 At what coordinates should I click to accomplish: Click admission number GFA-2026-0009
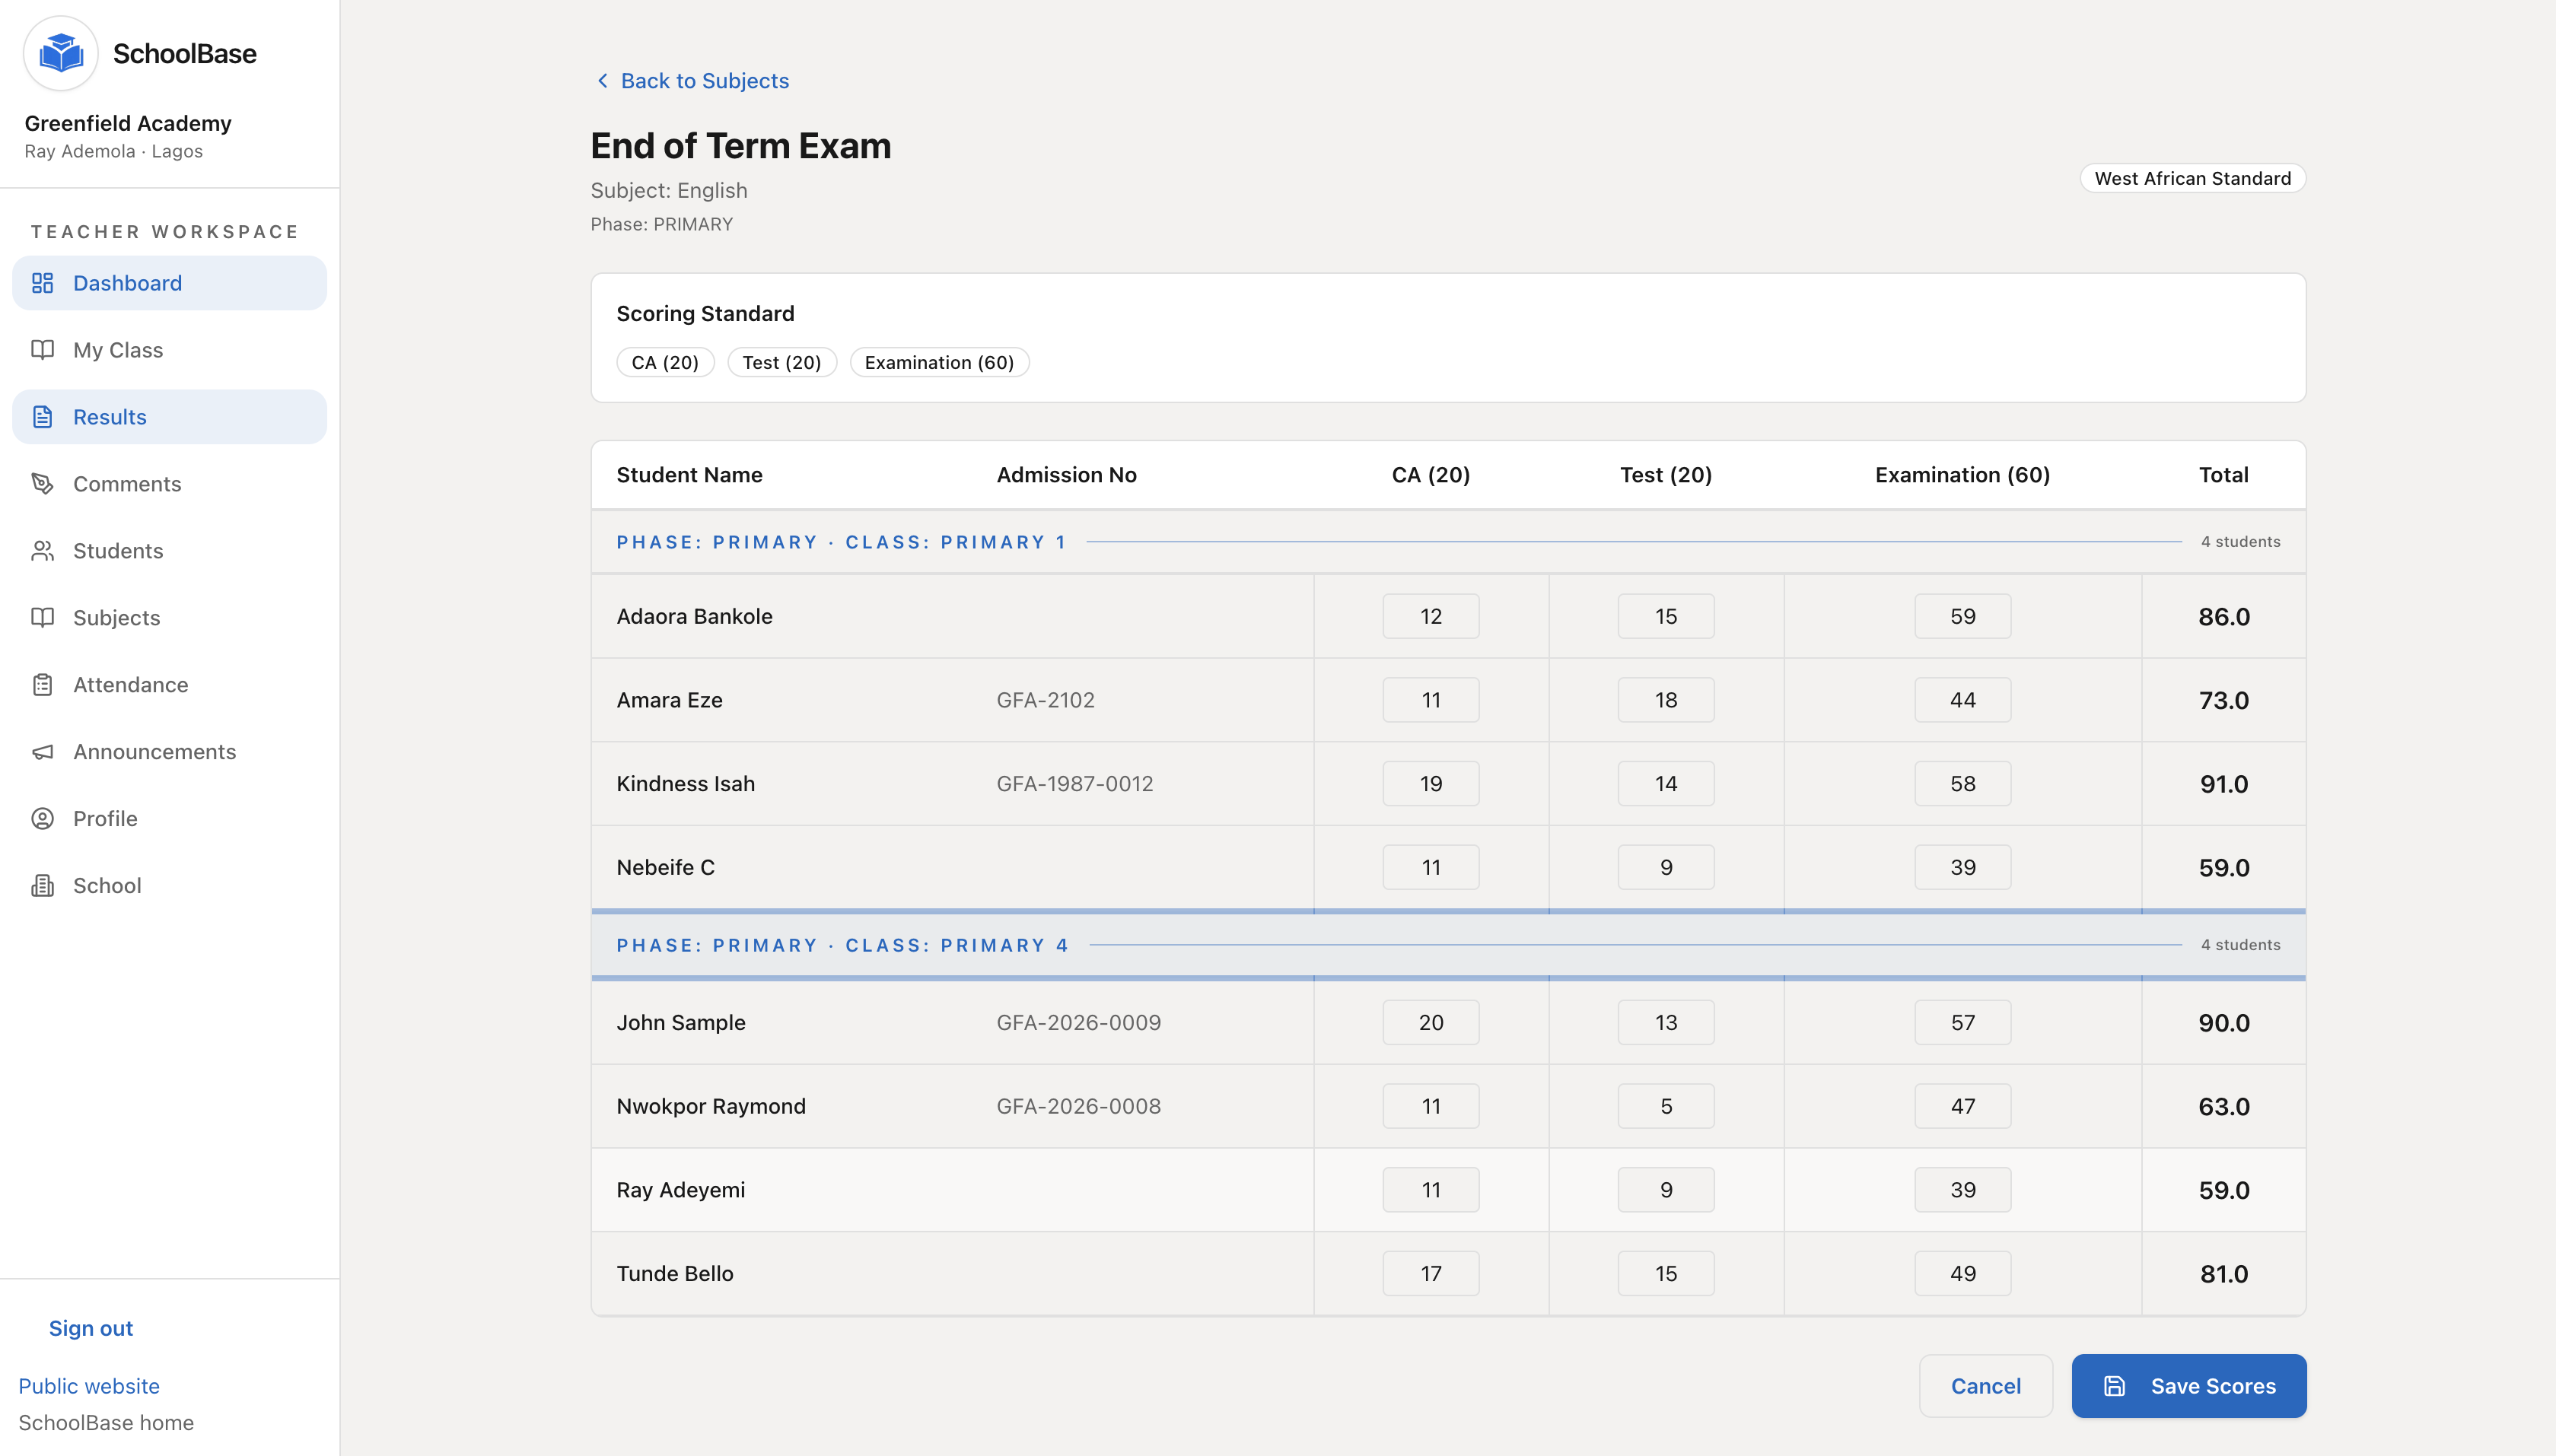pos(1078,1022)
